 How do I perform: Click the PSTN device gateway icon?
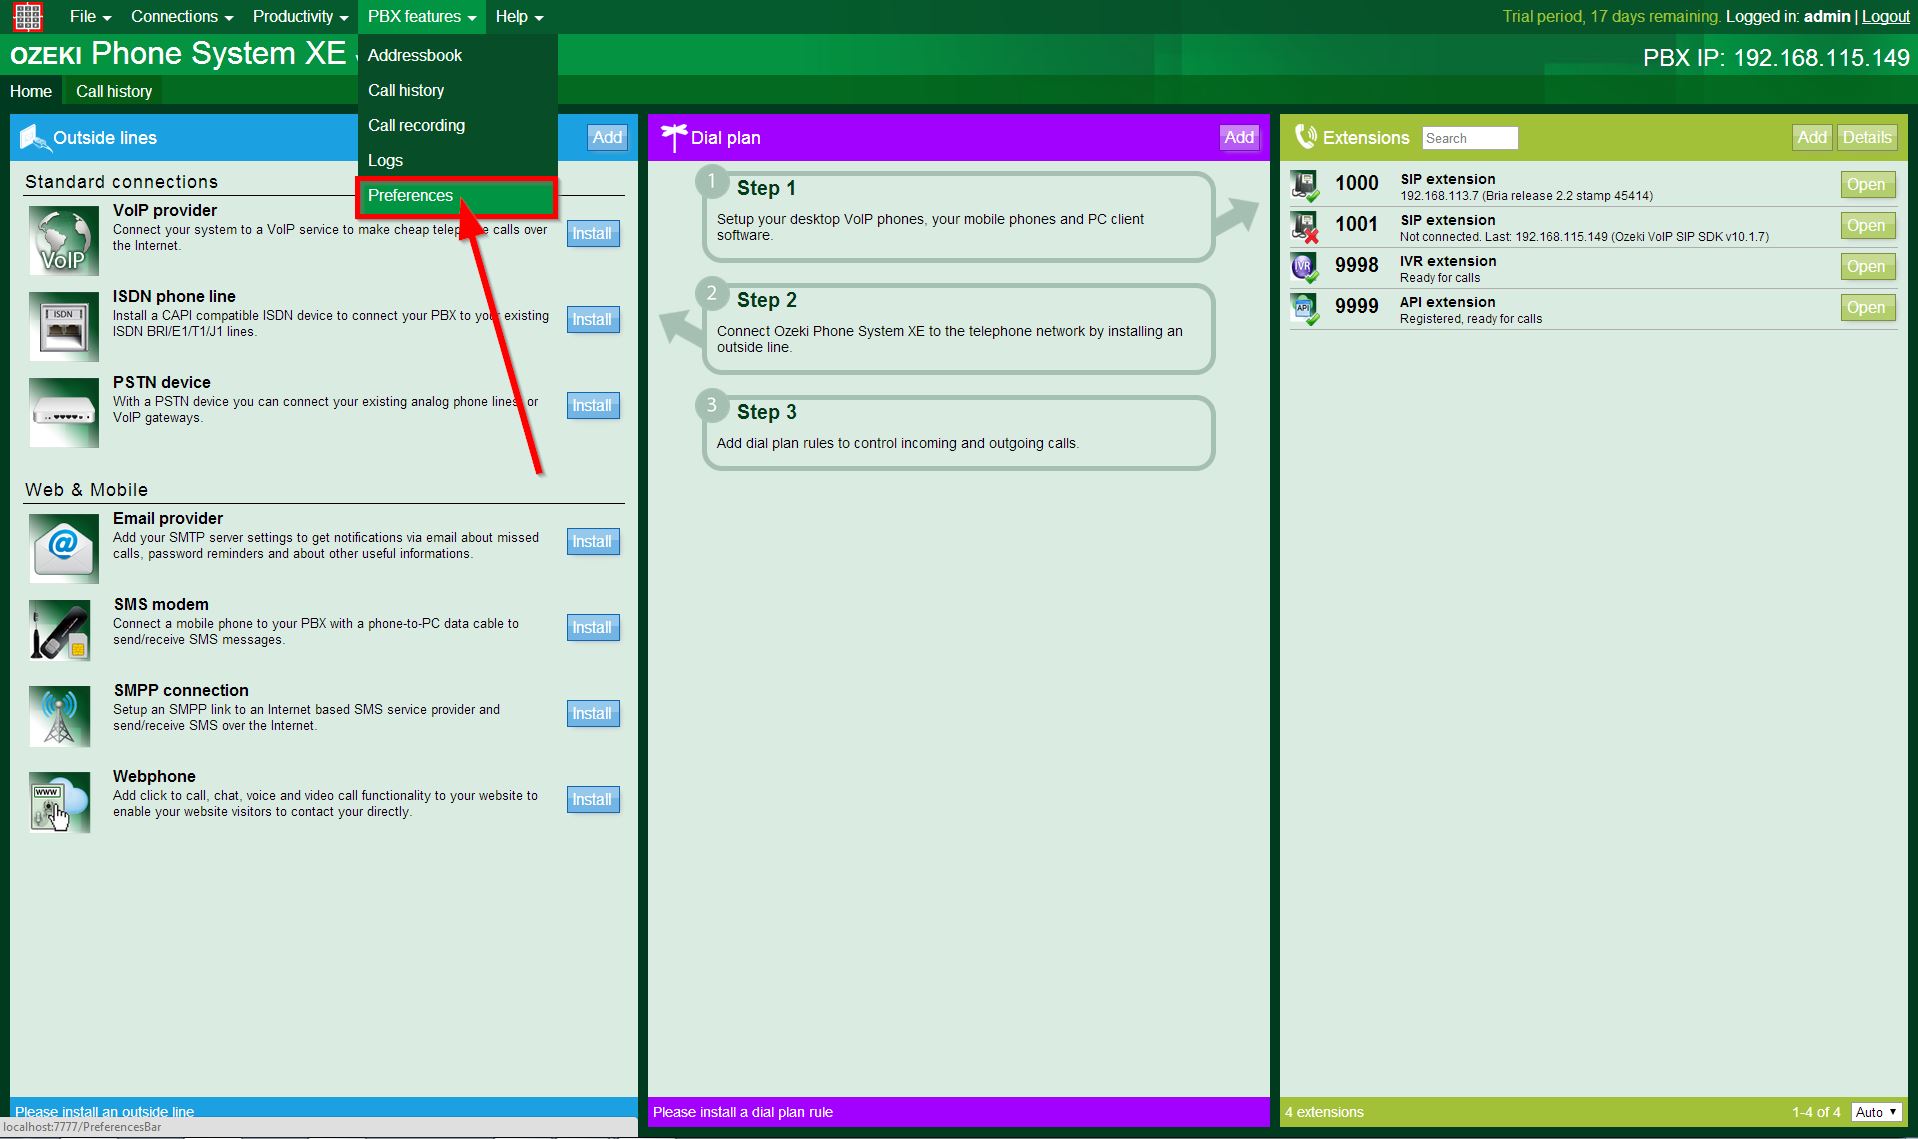64,412
